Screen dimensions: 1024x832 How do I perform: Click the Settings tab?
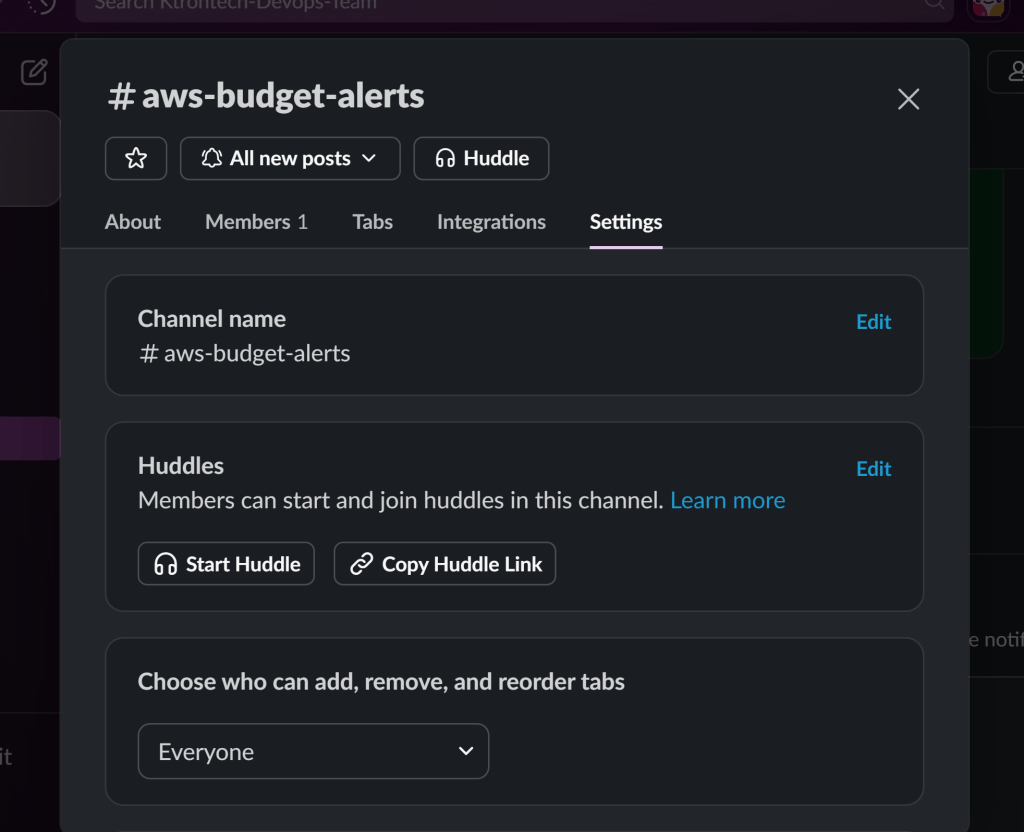click(x=626, y=222)
